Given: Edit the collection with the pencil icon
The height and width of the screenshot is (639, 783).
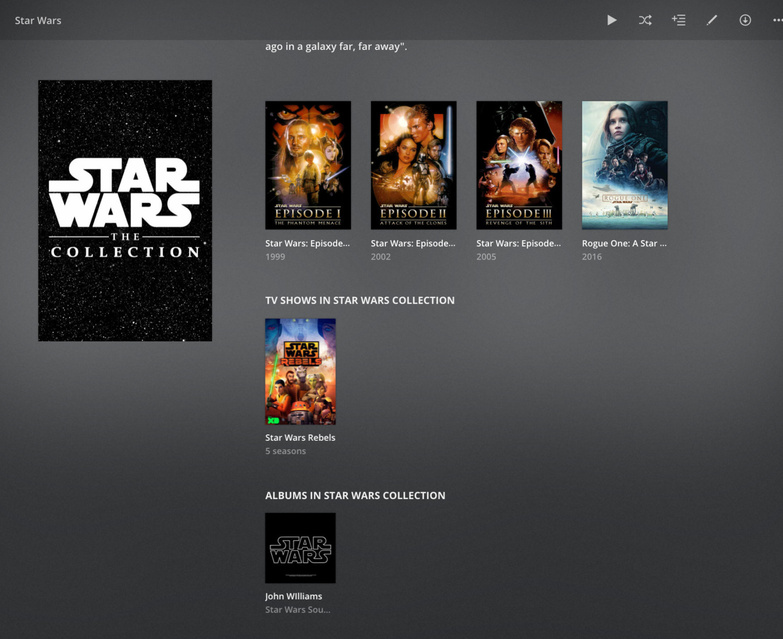Looking at the screenshot, I should click(x=712, y=20).
